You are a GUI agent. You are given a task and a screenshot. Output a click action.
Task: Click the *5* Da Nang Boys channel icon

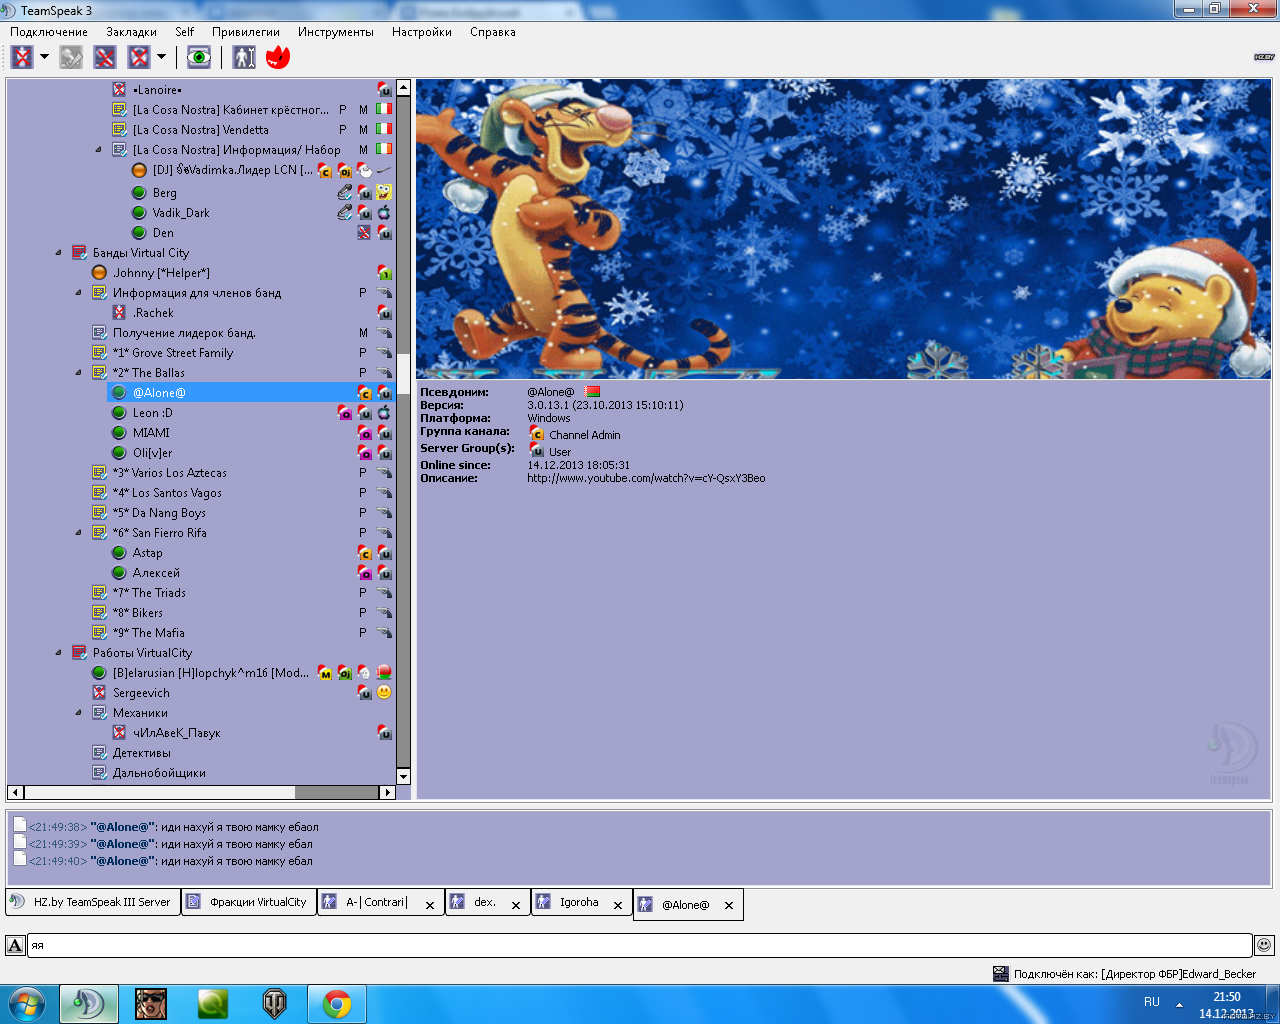click(x=99, y=513)
